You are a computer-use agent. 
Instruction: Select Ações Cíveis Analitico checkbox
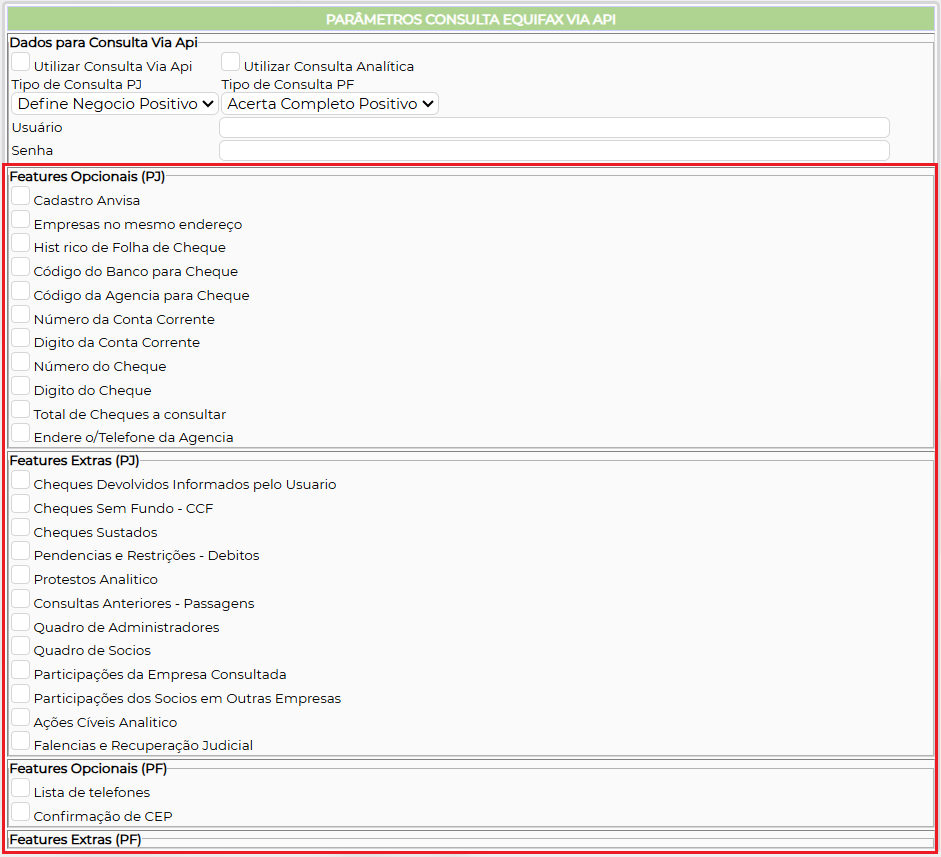pos(20,718)
